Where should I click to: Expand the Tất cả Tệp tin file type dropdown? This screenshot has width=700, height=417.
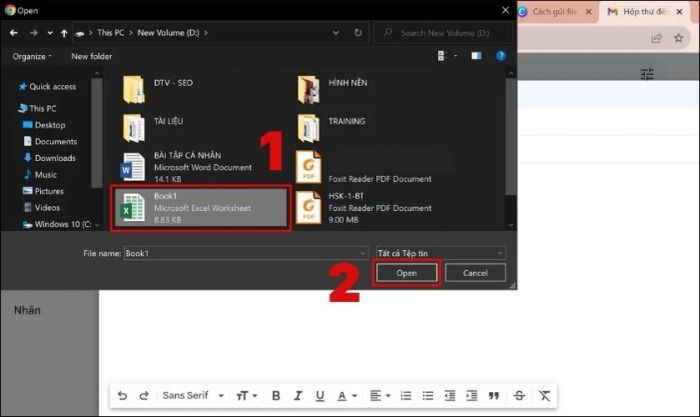pos(440,253)
